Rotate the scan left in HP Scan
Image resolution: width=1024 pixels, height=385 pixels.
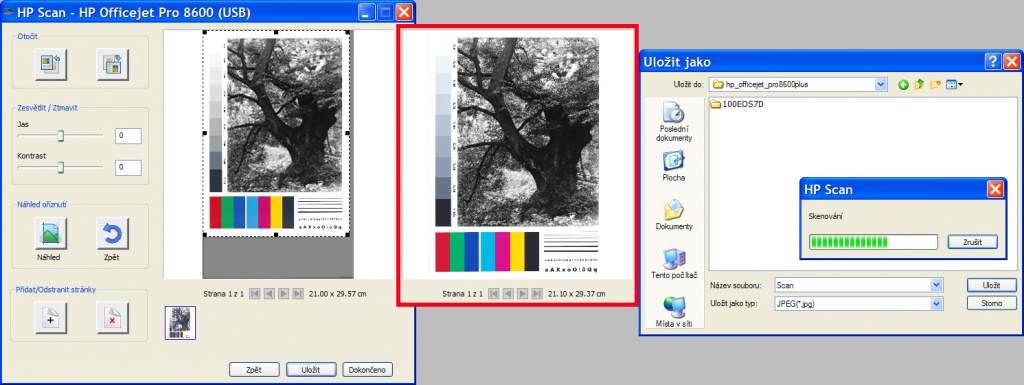pyautogui.click(x=51, y=64)
